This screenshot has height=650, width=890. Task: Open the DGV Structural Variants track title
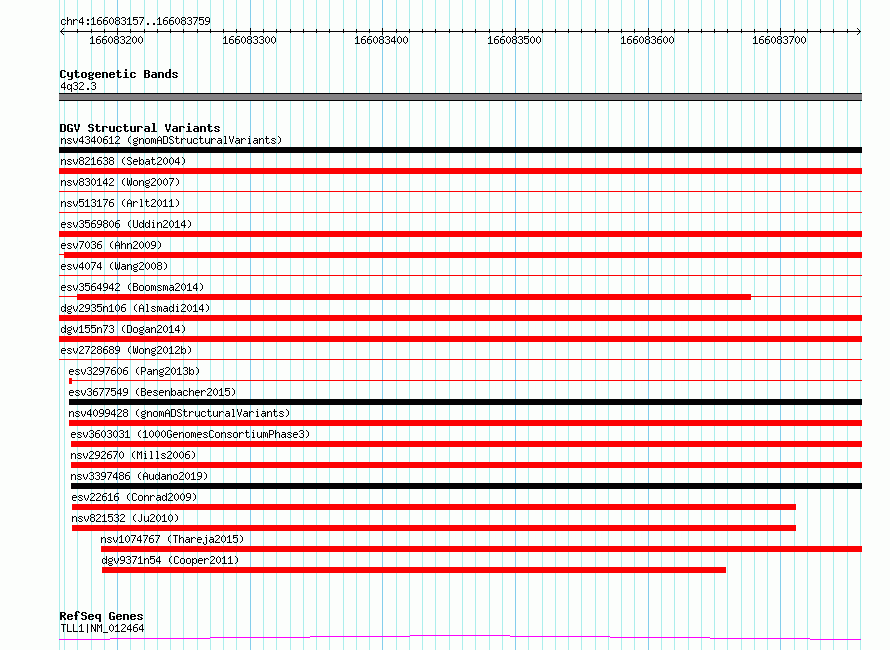pos(140,128)
